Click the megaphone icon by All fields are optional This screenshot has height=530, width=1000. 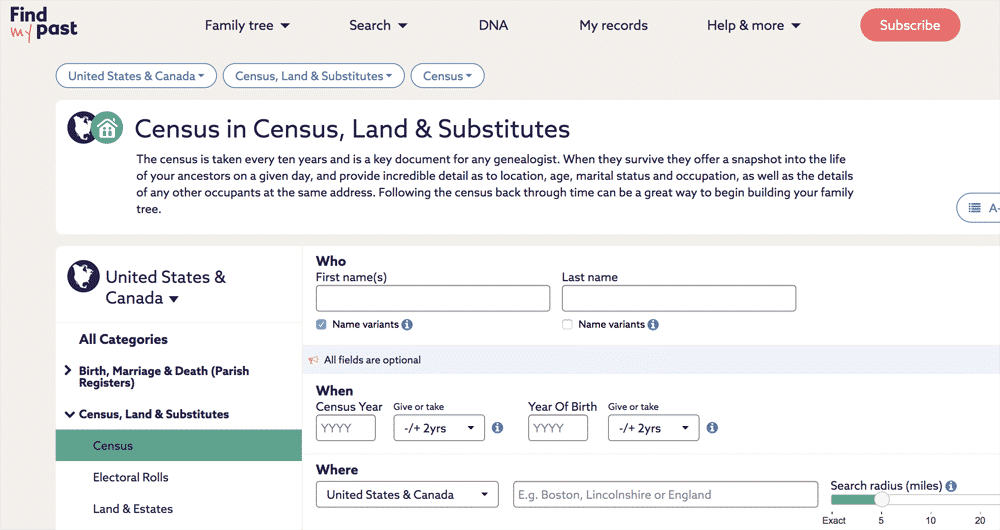click(313, 360)
